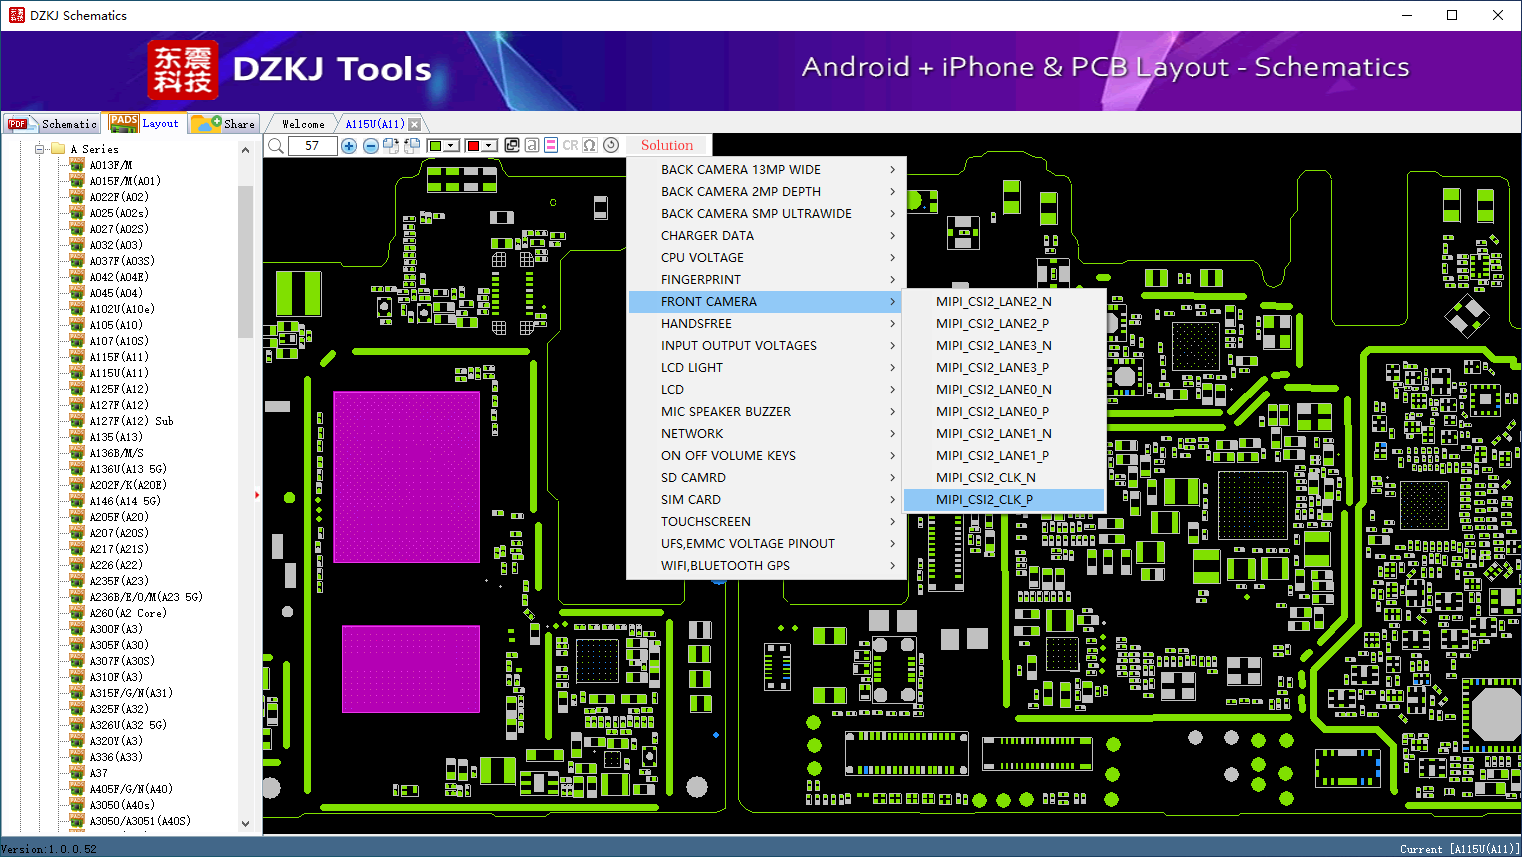The width and height of the screenshot is (1522, 857).
Task: Click the DZKJ red logo in banner
Action: click(182, 70)
